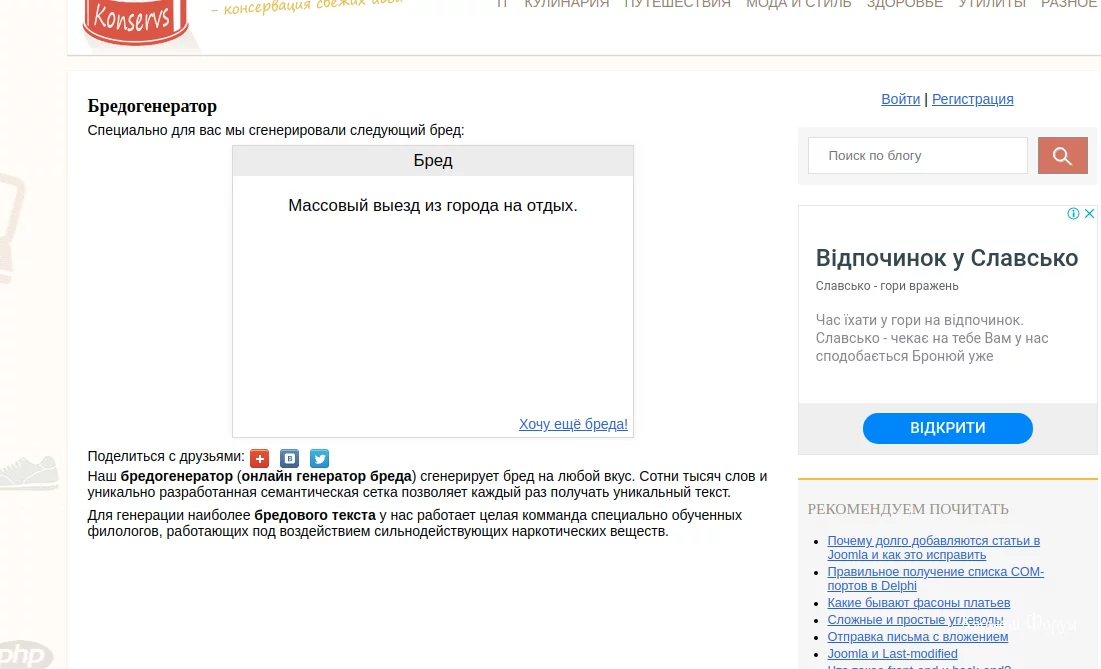Open the КУЛИНАРИЯ menu
Screen dimensions: 1101x669
tap(567, 4)
